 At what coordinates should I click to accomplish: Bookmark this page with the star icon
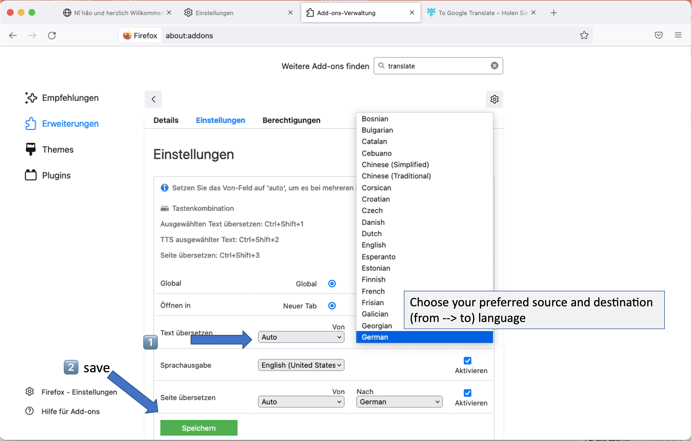584,35
